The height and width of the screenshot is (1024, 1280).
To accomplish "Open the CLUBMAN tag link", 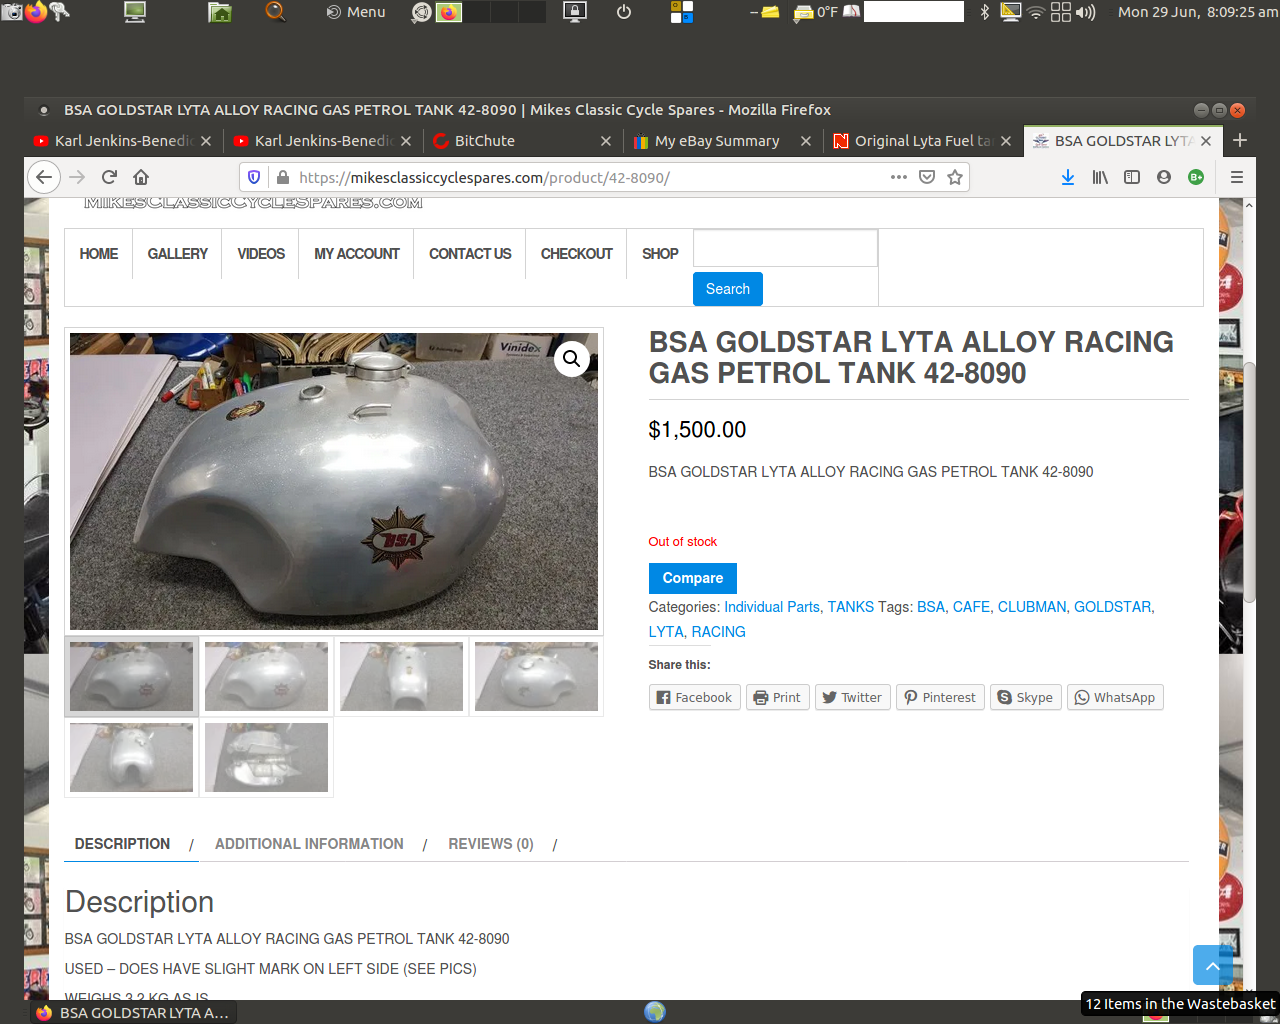I will tap(1032, 607).
